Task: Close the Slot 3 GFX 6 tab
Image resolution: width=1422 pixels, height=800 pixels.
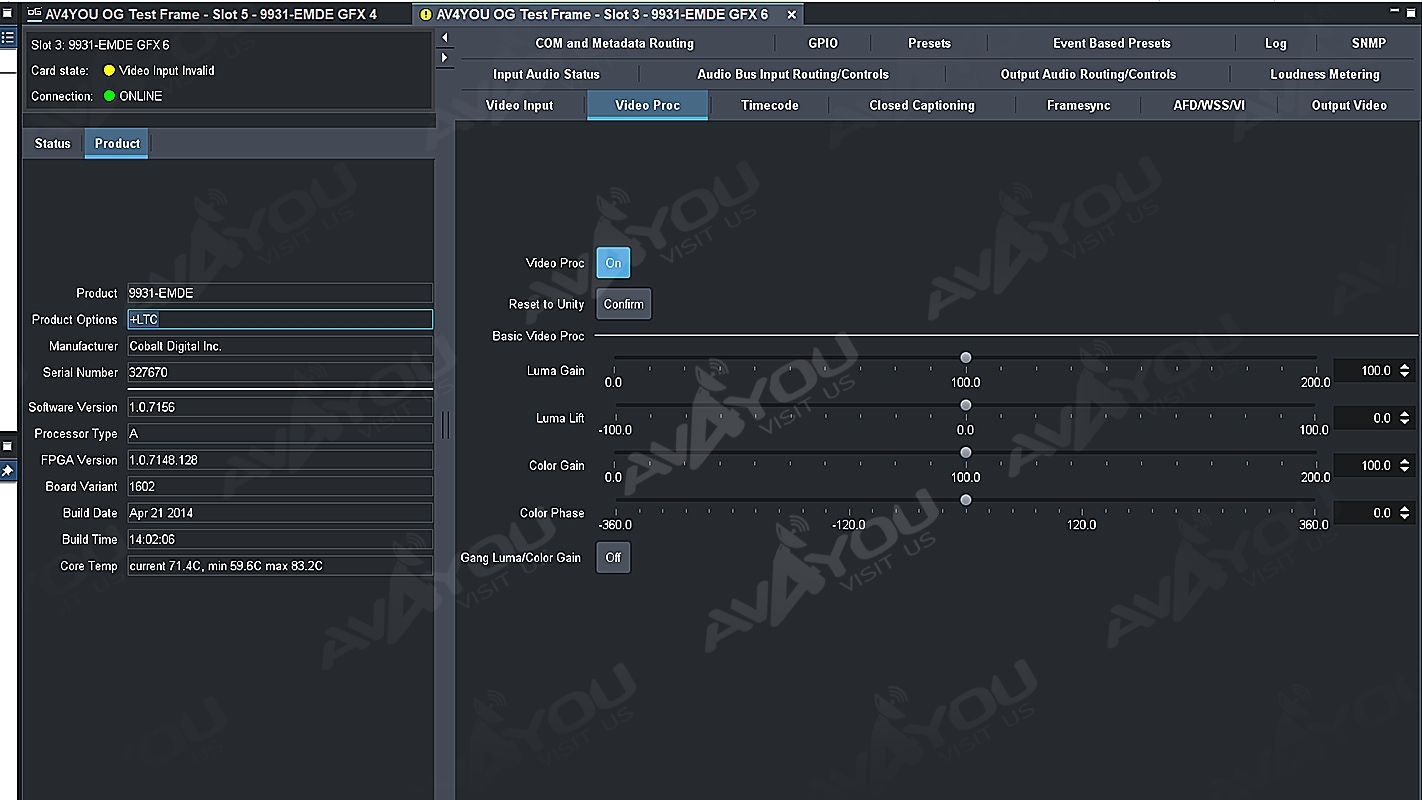Action: point(792,14)
